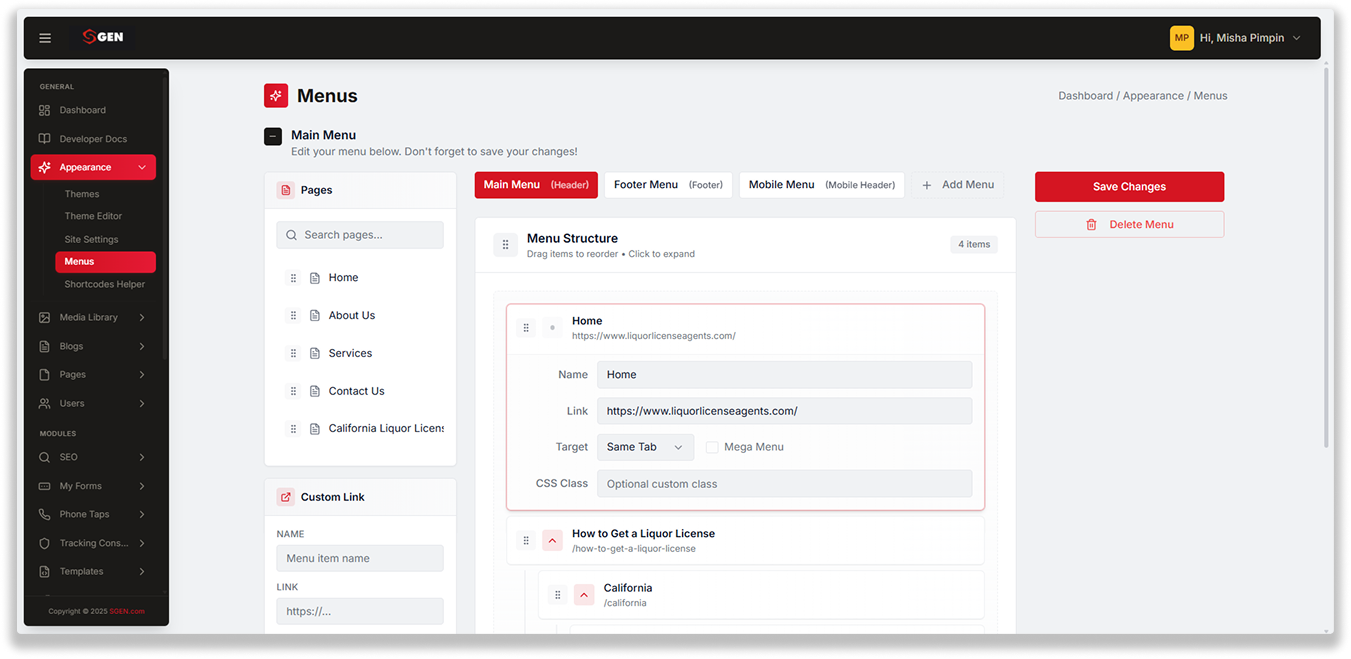Viewport: 1351px width, 659px height.
Task: Click the Save Changes button
Action: coord(1129,187)
